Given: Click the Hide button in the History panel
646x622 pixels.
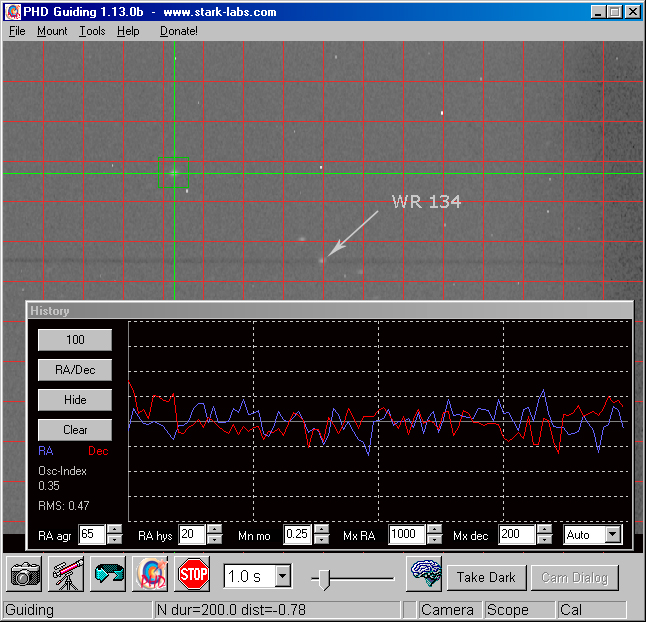Looking at the screenshot, I should (x=75, y=400).
